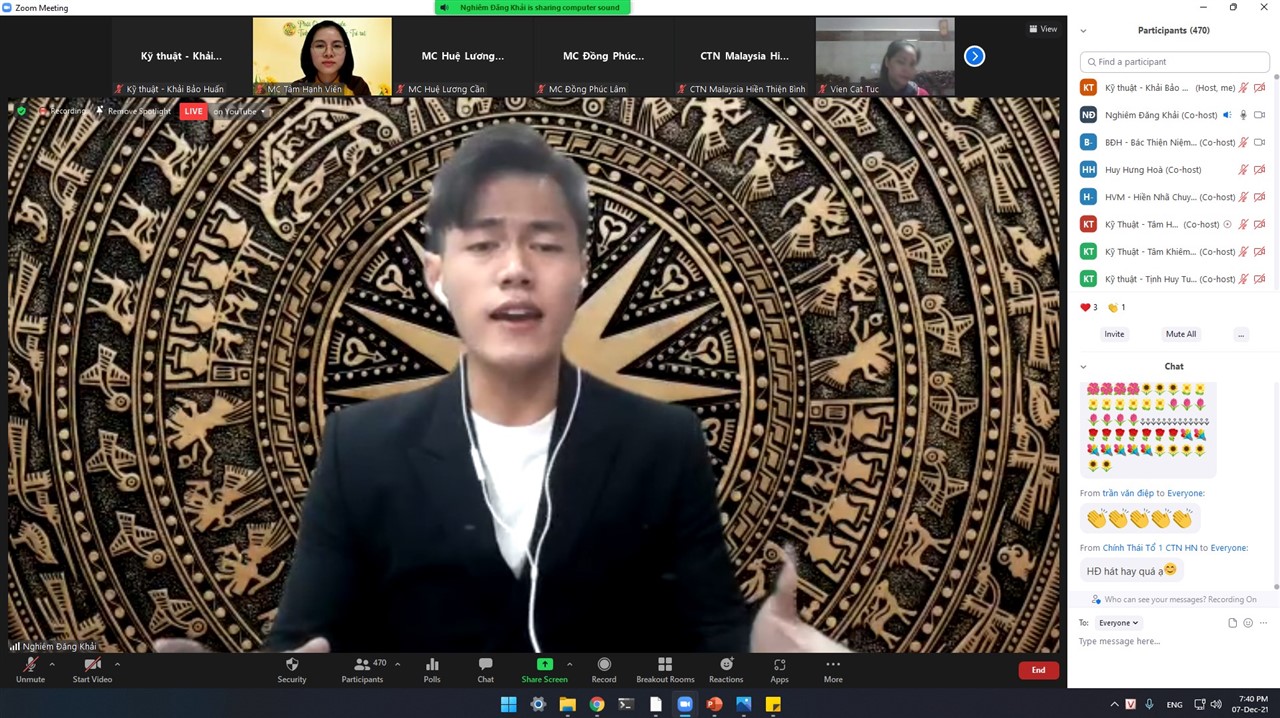Toggle camera for Nghiêm Đăng Khải in list
1280x718 pixels.
[x=1260, y=115]
